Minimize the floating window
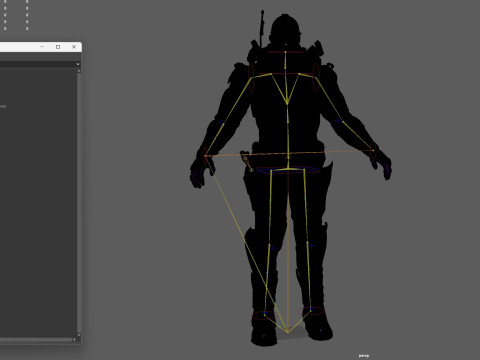 (x=42, y=47)
